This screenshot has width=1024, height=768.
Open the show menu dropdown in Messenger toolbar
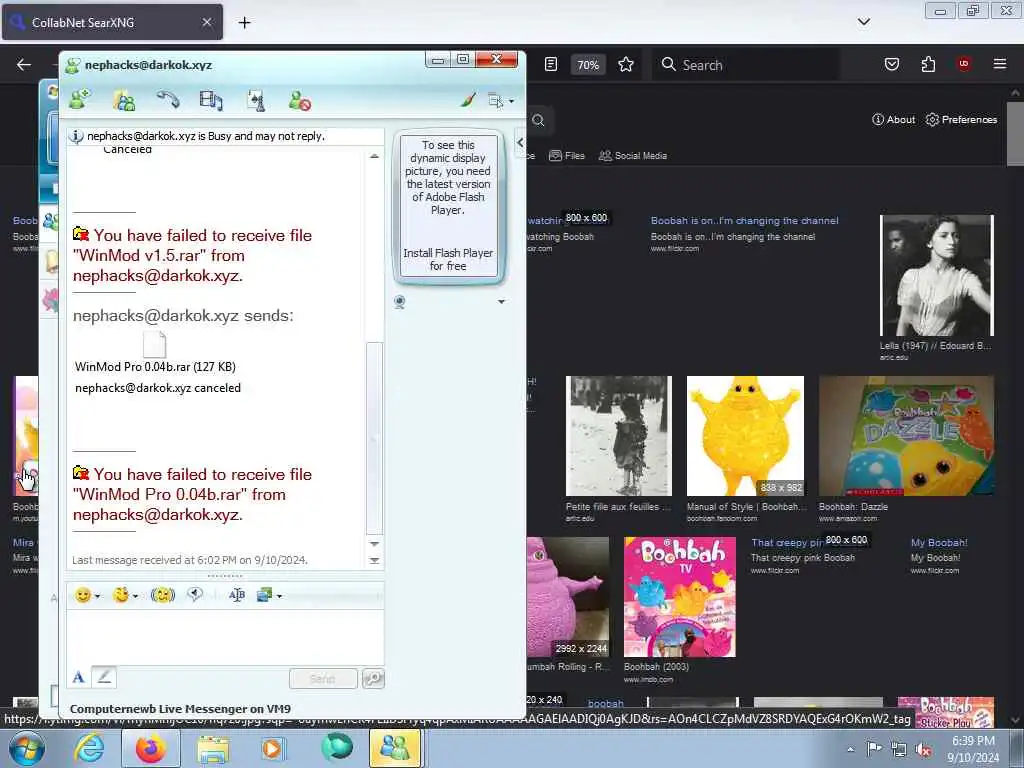coord(501,101)
